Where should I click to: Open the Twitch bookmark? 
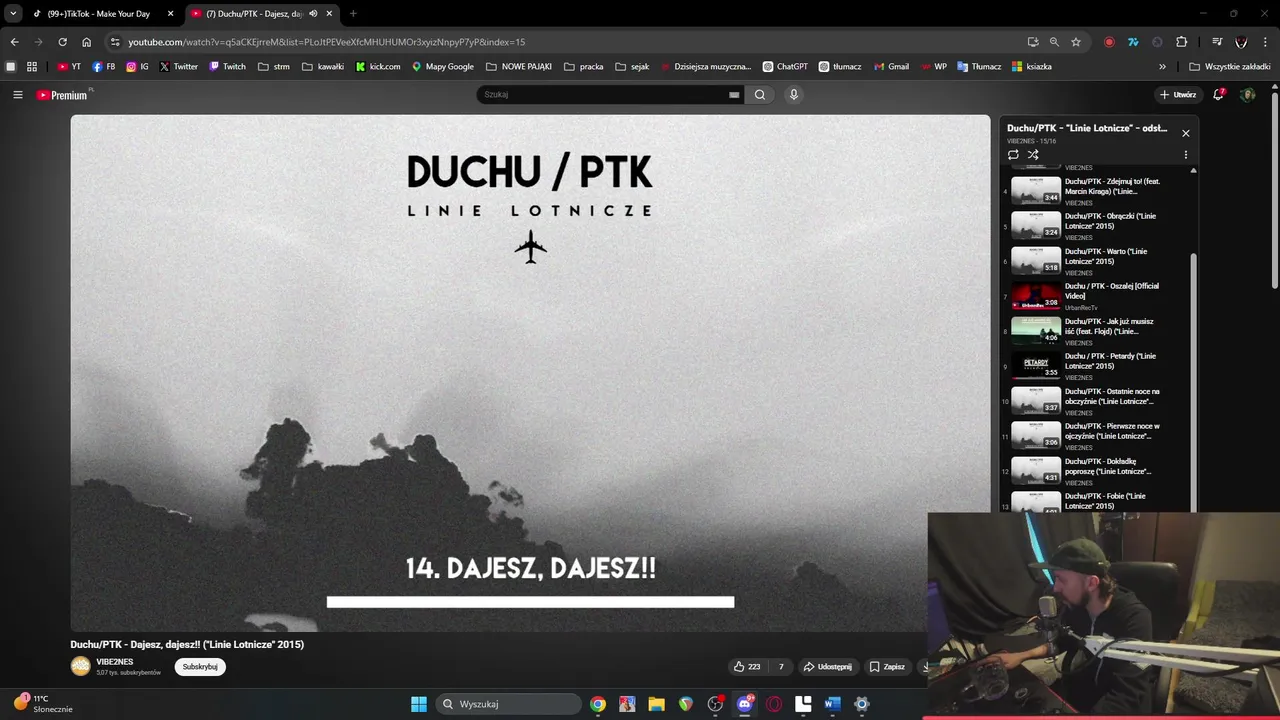[x=227, y=67]
